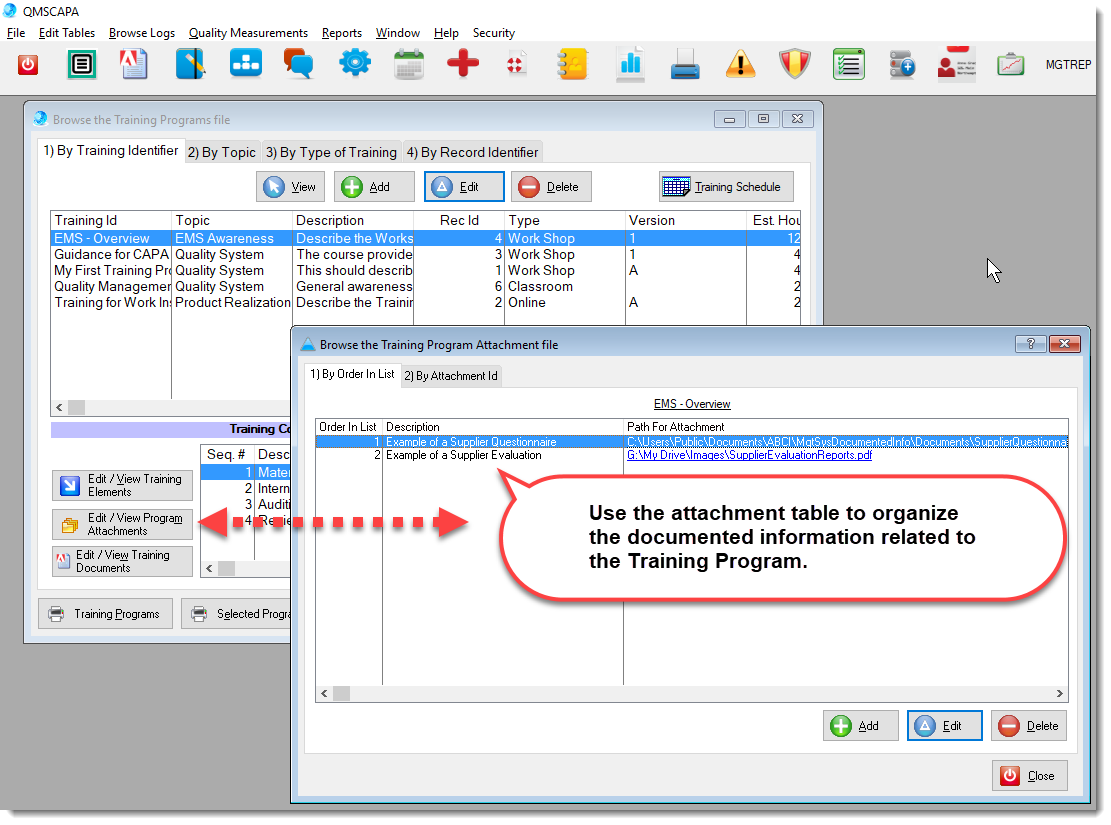Click the Adobe document toolbar icon
This screenshot has height=825, width=1111.
134,64
